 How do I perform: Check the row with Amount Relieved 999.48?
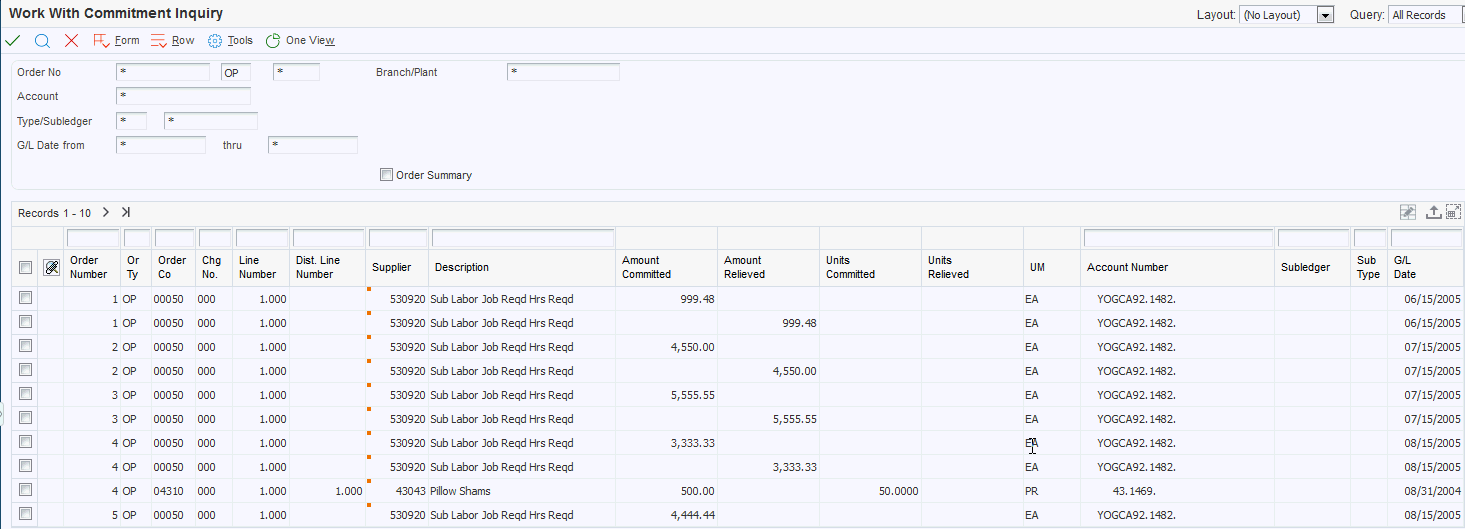point(25,322)
